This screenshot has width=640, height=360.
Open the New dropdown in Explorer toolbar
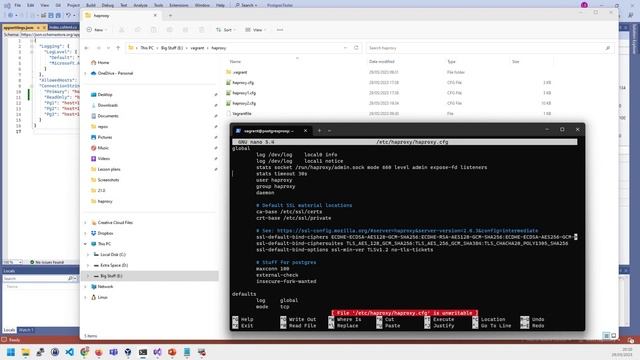tap(97, 30)
